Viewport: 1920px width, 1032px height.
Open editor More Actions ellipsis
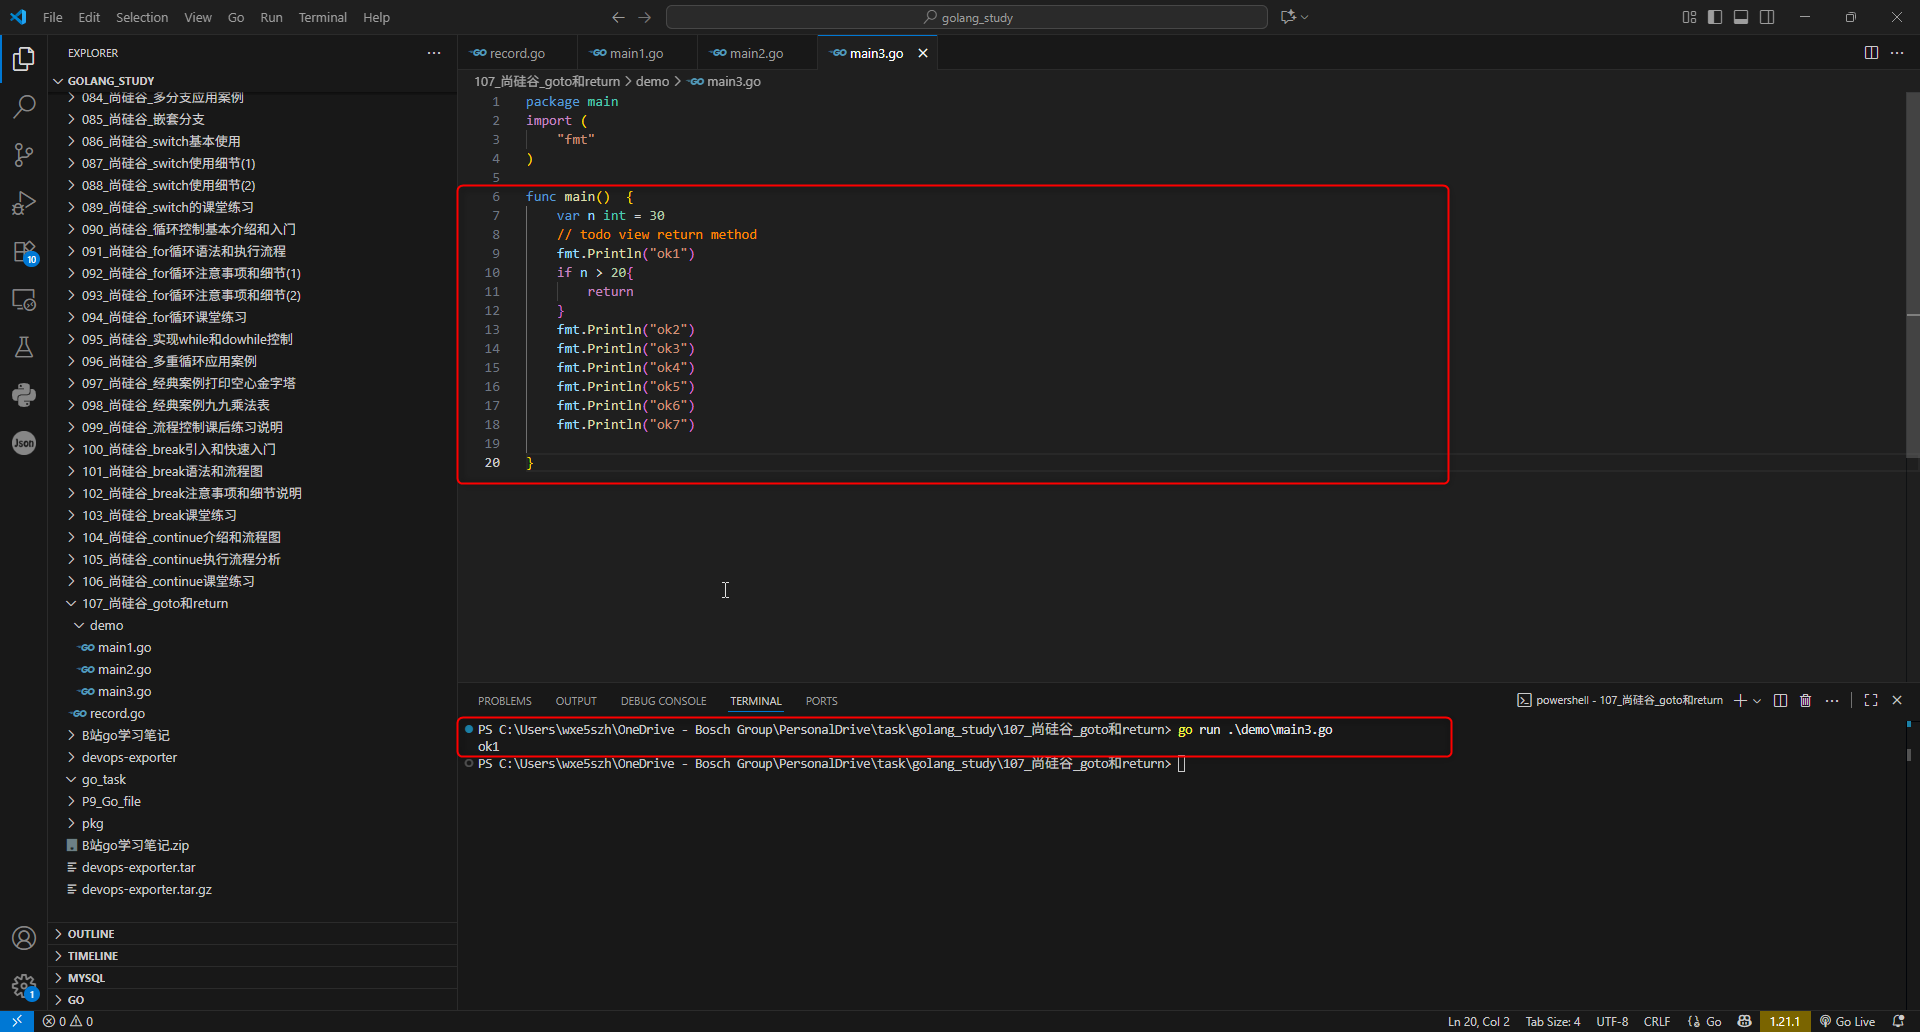[x=1897, y=53]
